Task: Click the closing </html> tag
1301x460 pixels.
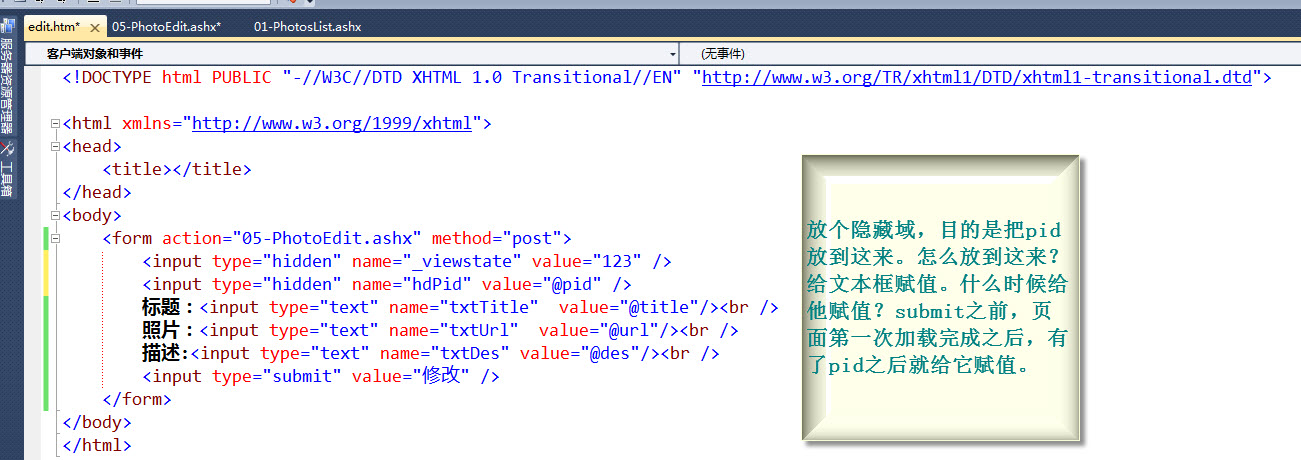Action: tap(97, 446)
